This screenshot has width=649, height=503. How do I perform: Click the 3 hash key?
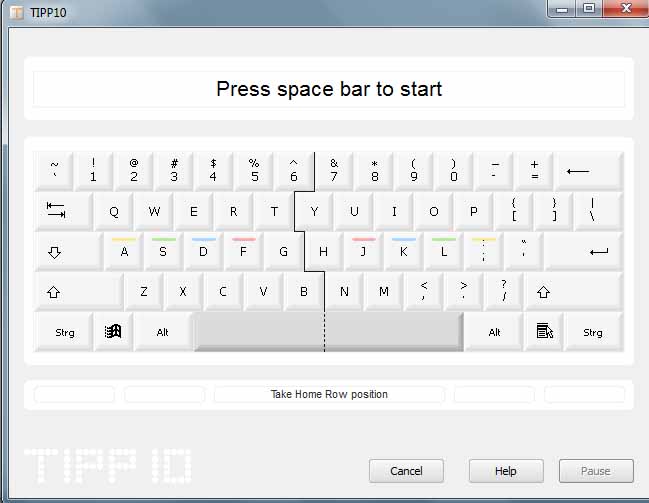tap(174, 171)
